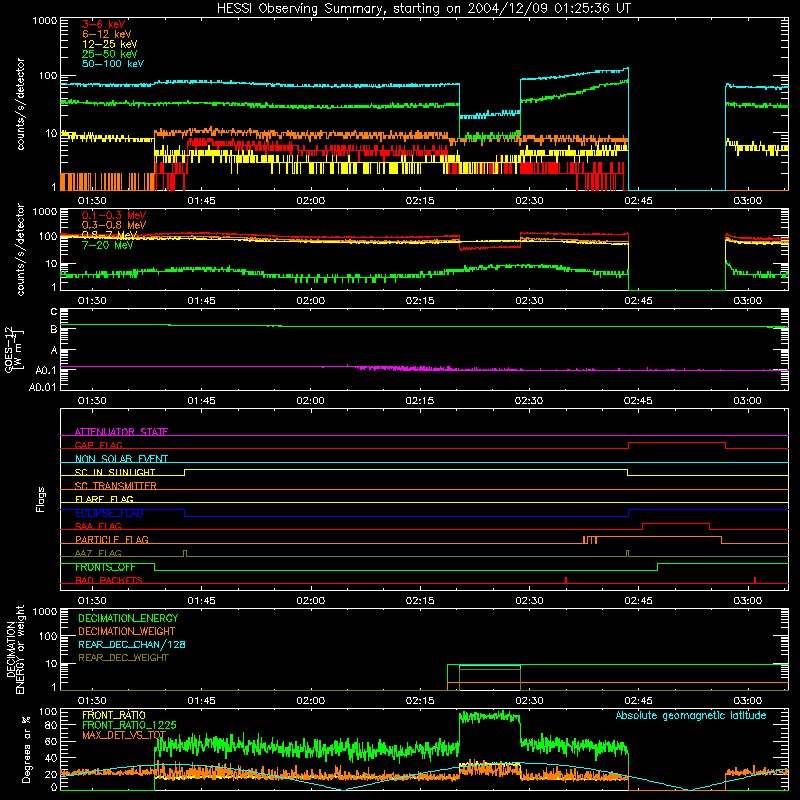Pick the 50-100 keV legend label
Viewport: 800px width, 800px height.
tap(113, 64)
